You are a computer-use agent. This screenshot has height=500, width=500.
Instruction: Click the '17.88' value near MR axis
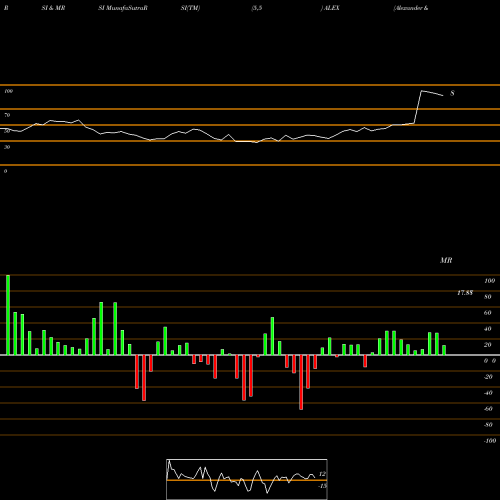coord(465,293)
